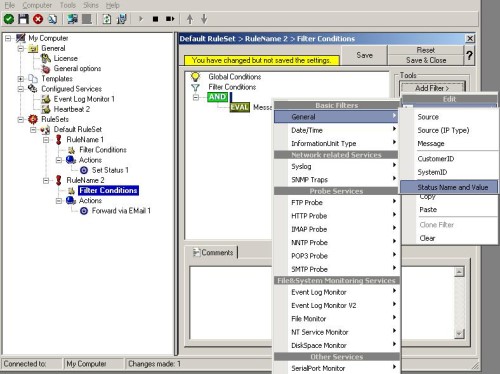Click the Event Log Monitor 1 service icon
This screenshot has width=500, height=374.
(46, 99)
